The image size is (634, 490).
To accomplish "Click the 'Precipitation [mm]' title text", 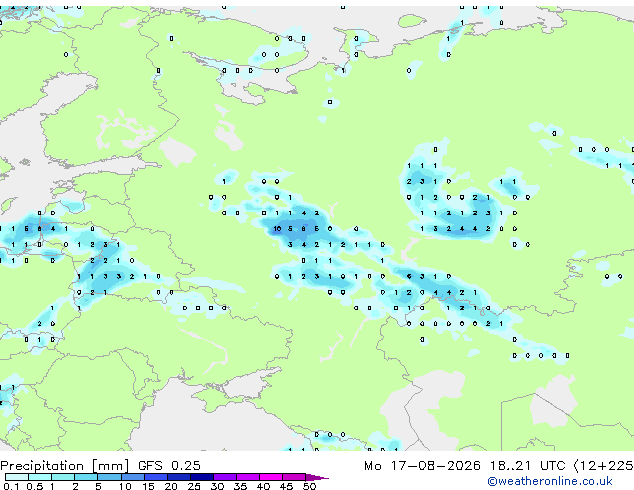I will coord(65,466).
